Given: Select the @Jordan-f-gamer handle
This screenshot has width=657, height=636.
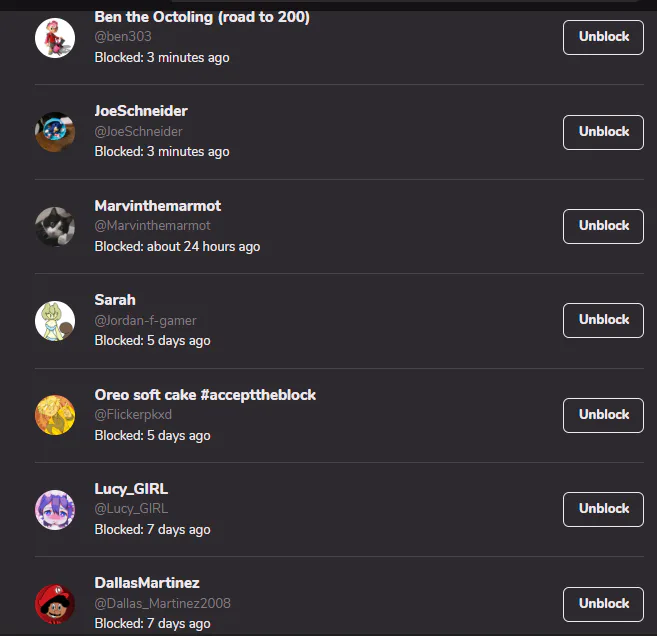Looking at the screenshot, I should (x=145, y=321).
